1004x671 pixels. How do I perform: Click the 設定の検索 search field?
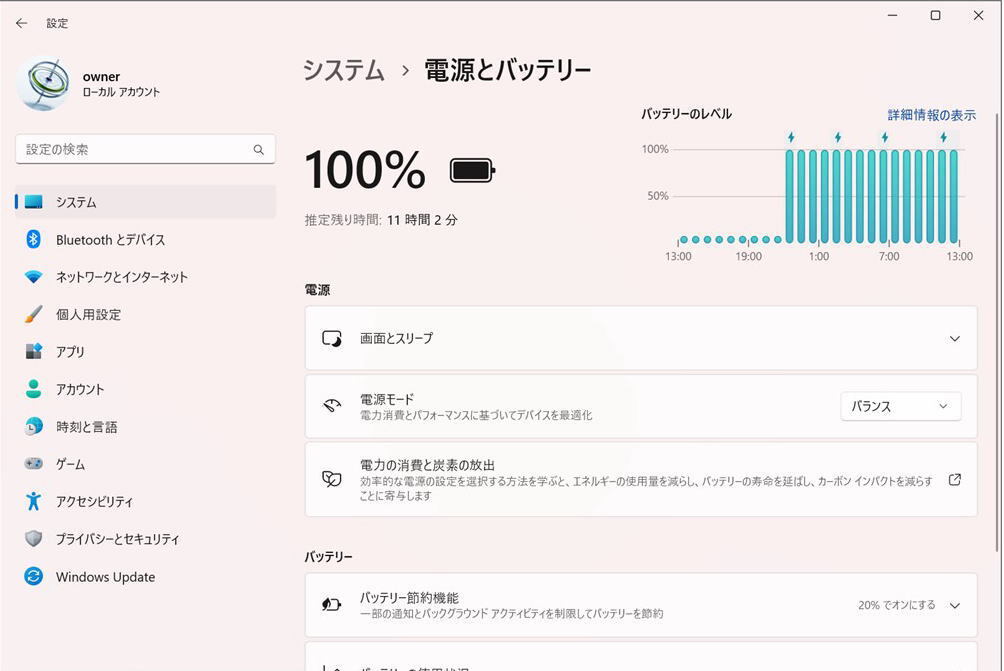[135, 150]
